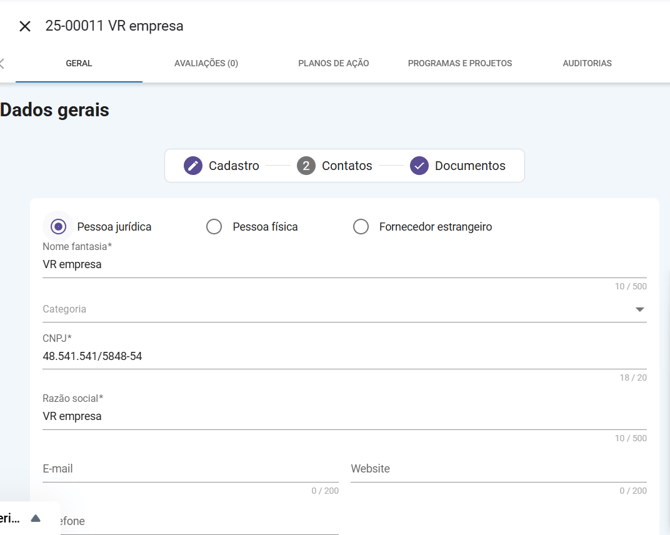Expand the collapsed bottom-left panel arrow
Viewport: 670px width, 535px height.
pyautogui.click(x=35, y=518)
